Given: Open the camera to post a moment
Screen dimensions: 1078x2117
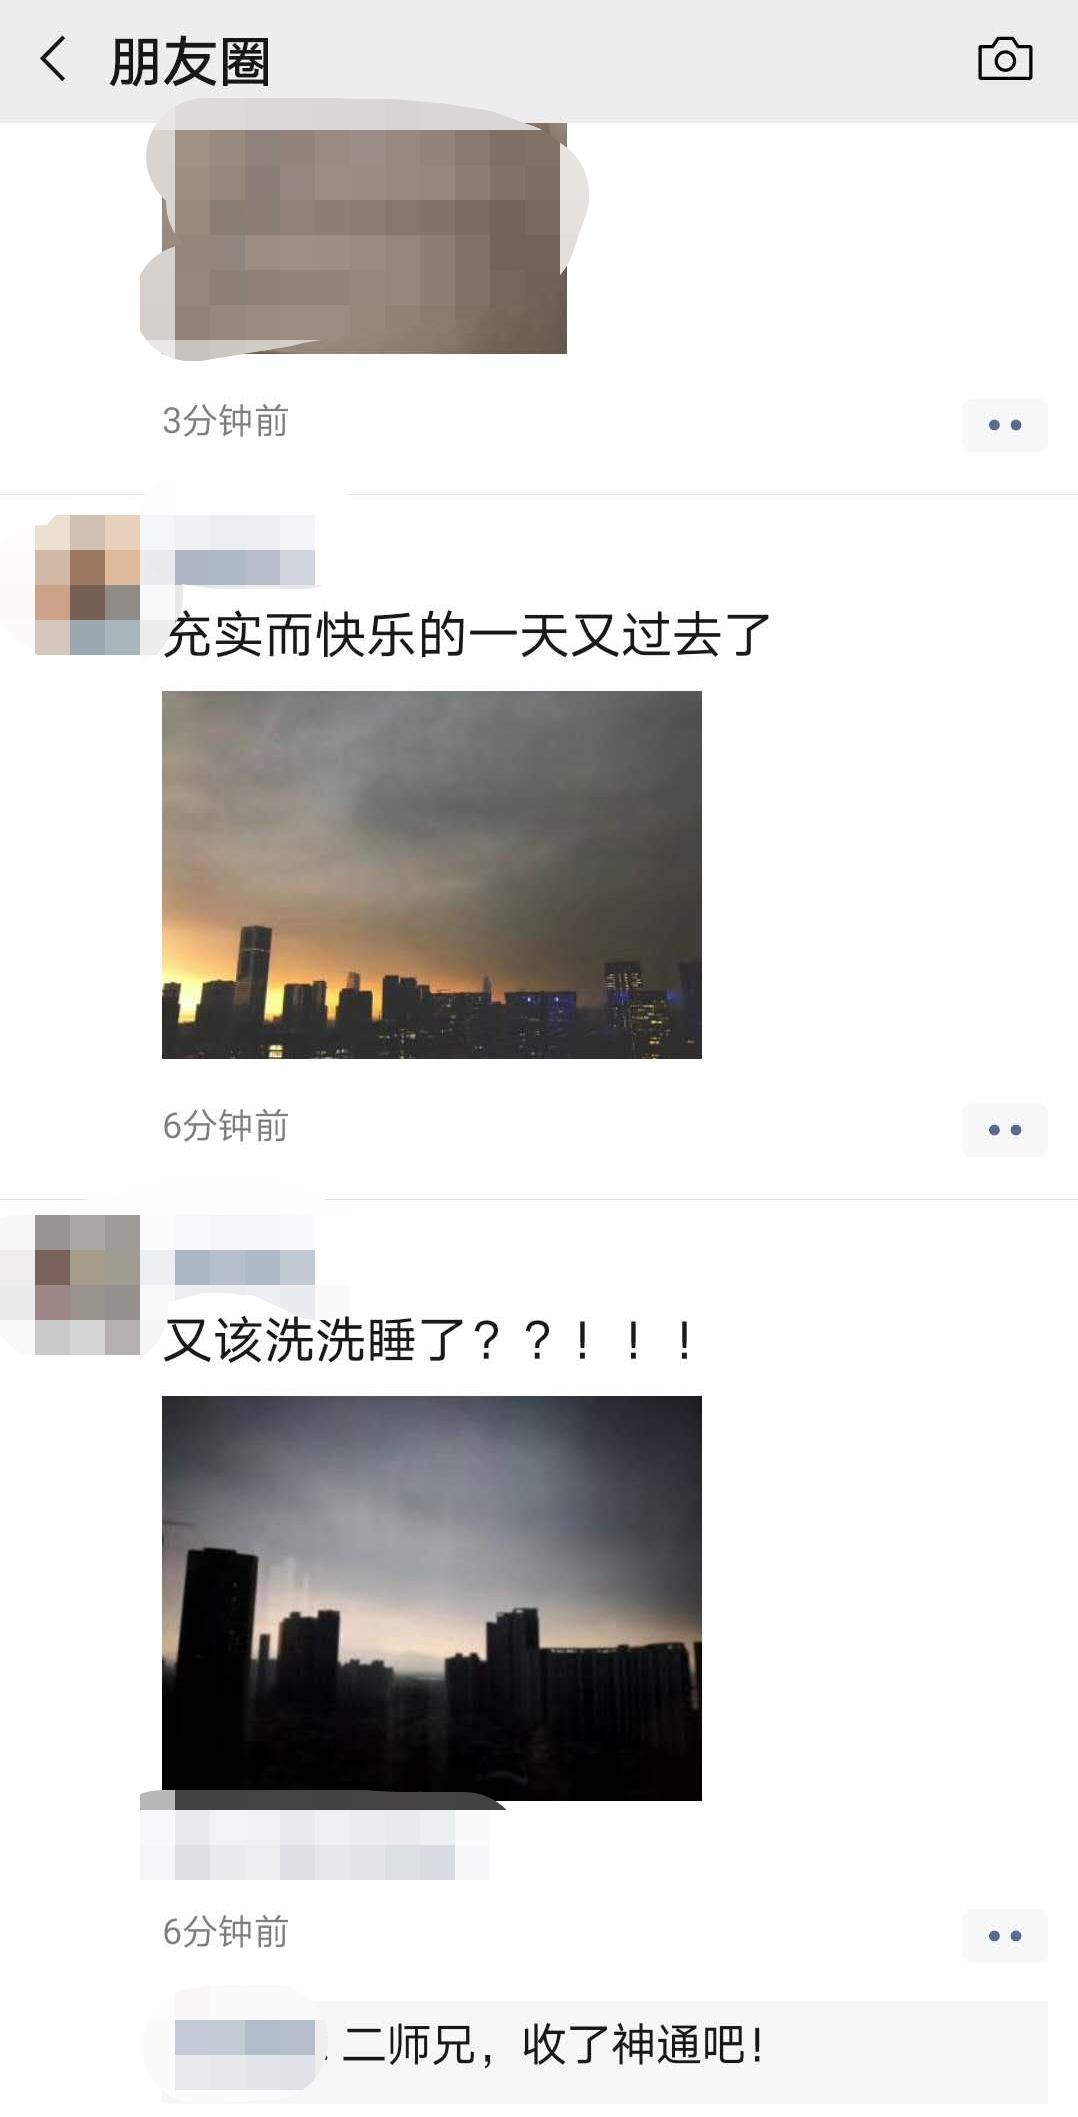Looking at the screenshot, I should [x=1004, y=60].
